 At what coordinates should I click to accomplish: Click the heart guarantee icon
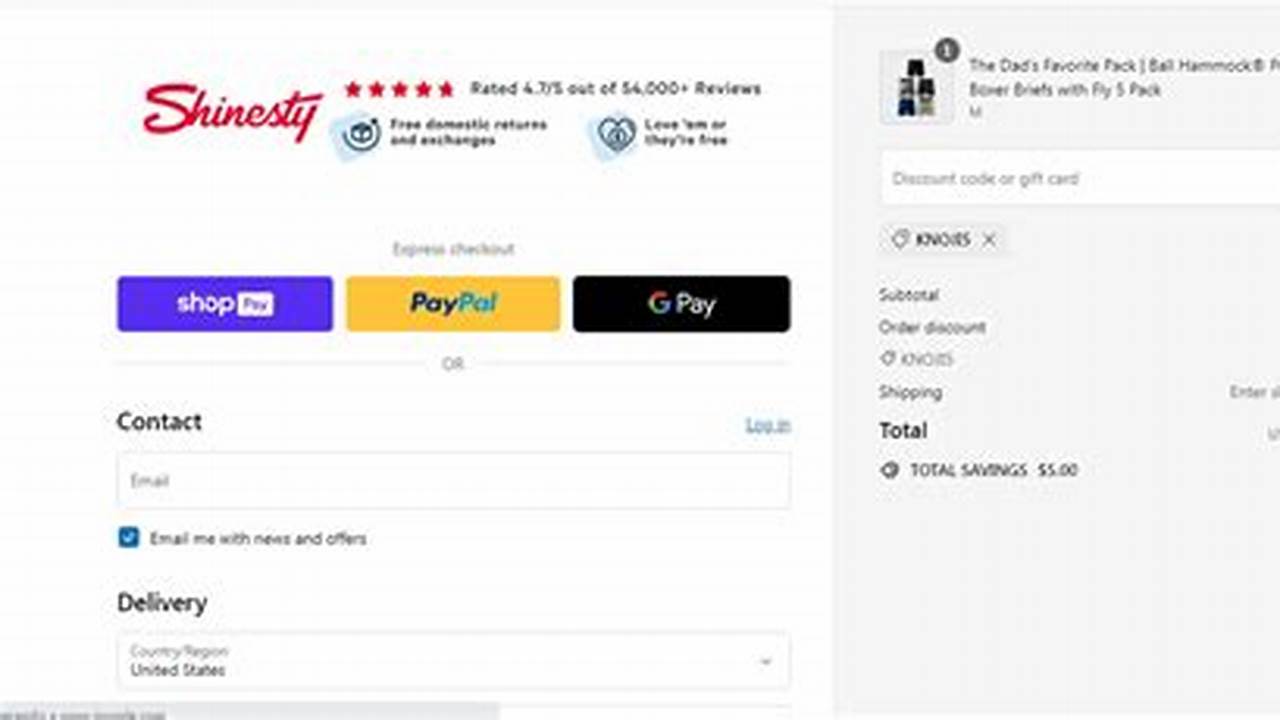tap(615, 134)
